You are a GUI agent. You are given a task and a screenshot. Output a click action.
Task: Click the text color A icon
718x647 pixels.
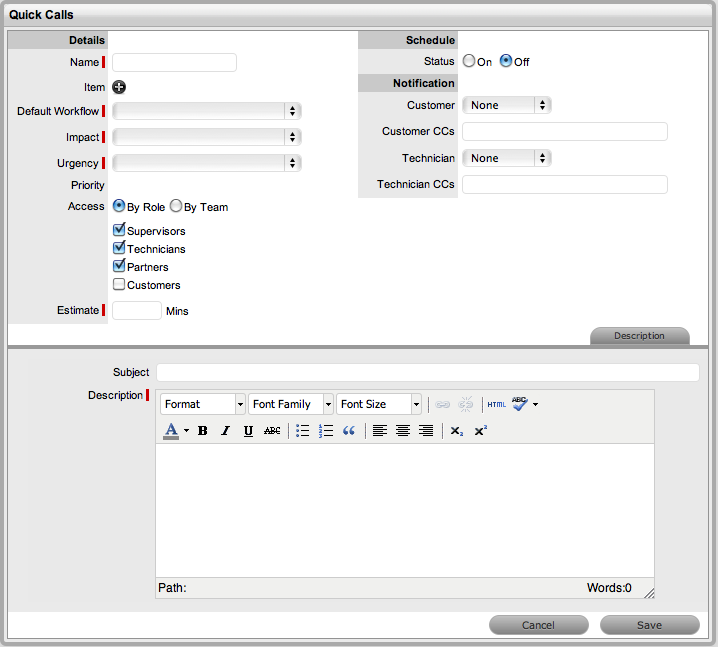(171, 431)
